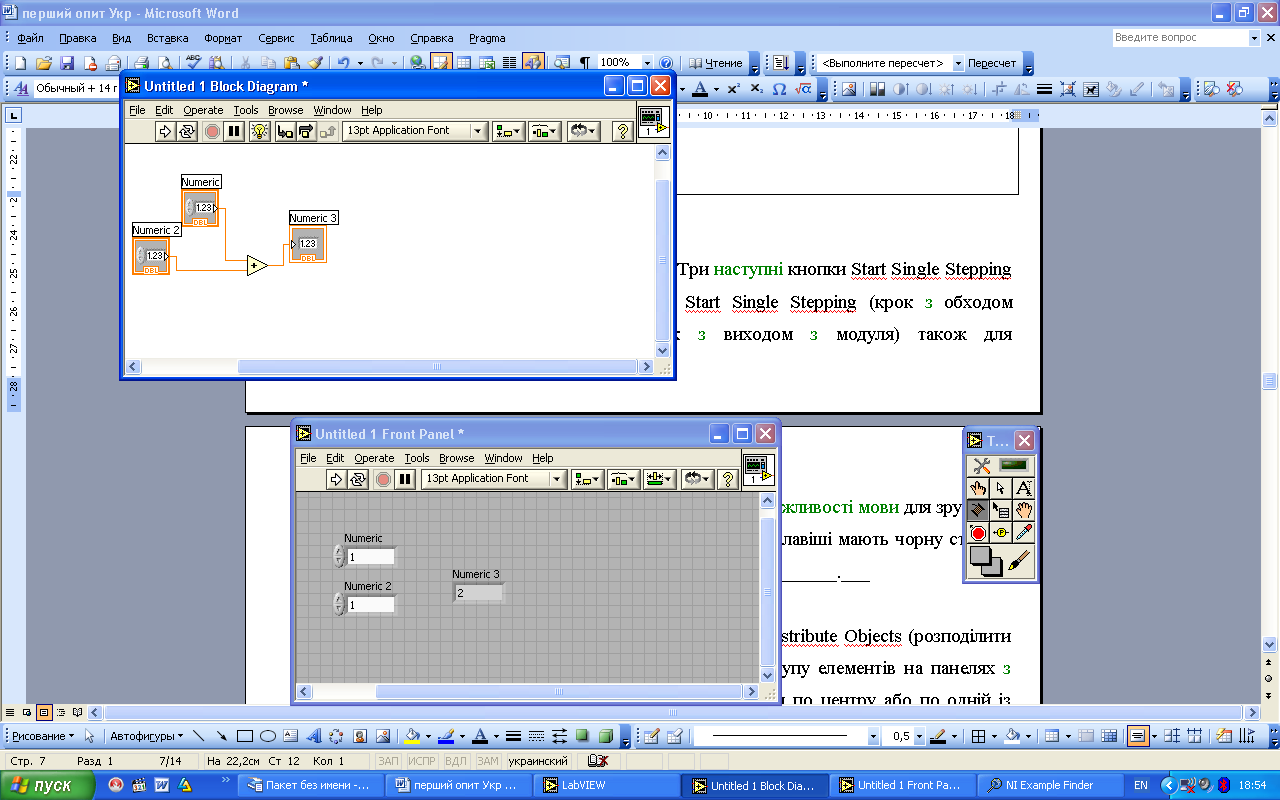Open File menu in Front Panel window
This screenshot has width=1280, height=800.
pyautogui.click(x=308, y=458)
